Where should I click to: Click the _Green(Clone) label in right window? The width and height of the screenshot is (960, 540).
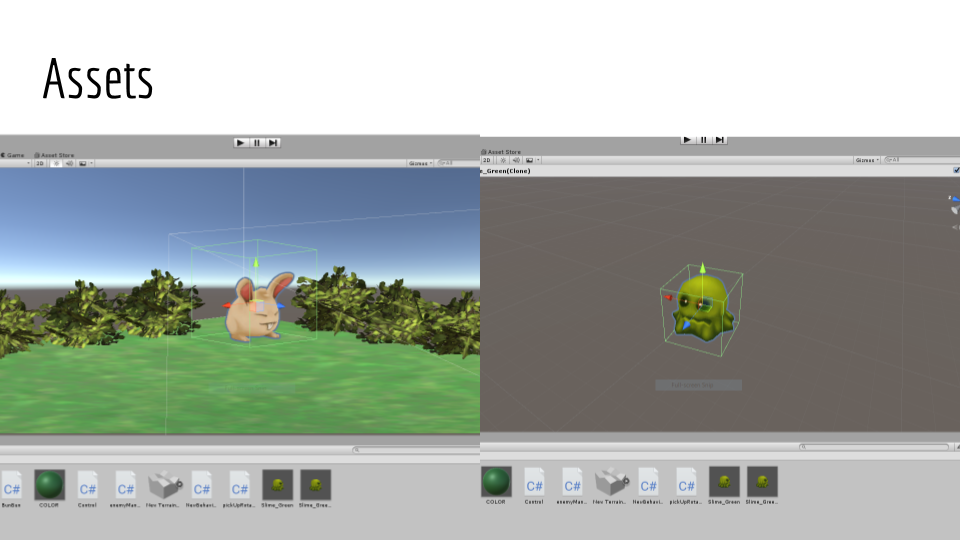click(506, 171)
